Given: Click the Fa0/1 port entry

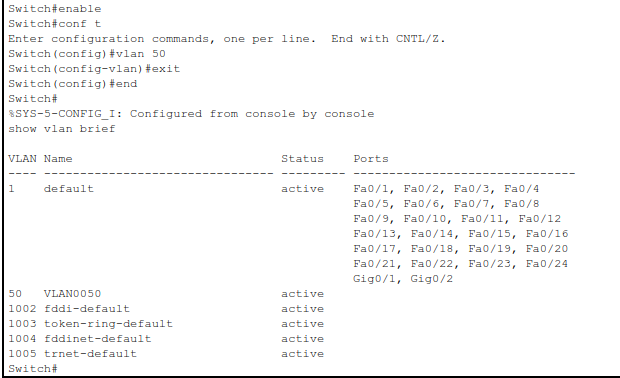Looking at the screenshot, I should 371,189.
